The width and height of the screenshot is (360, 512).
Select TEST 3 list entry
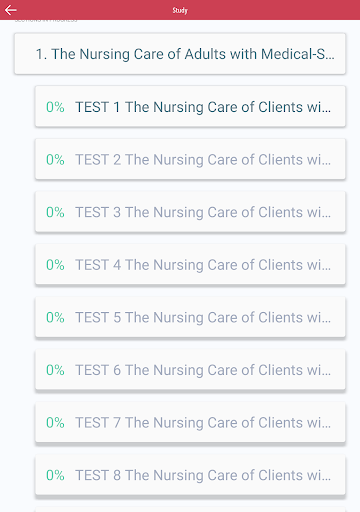190,212
